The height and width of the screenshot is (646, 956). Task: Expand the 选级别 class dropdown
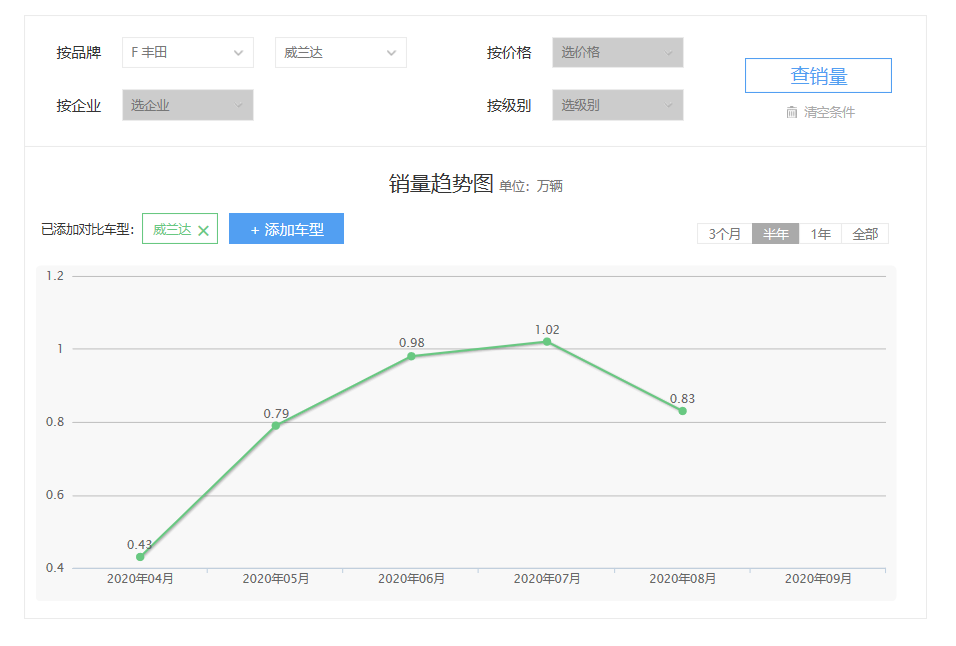pyautogui.click(x=617, y=105)
